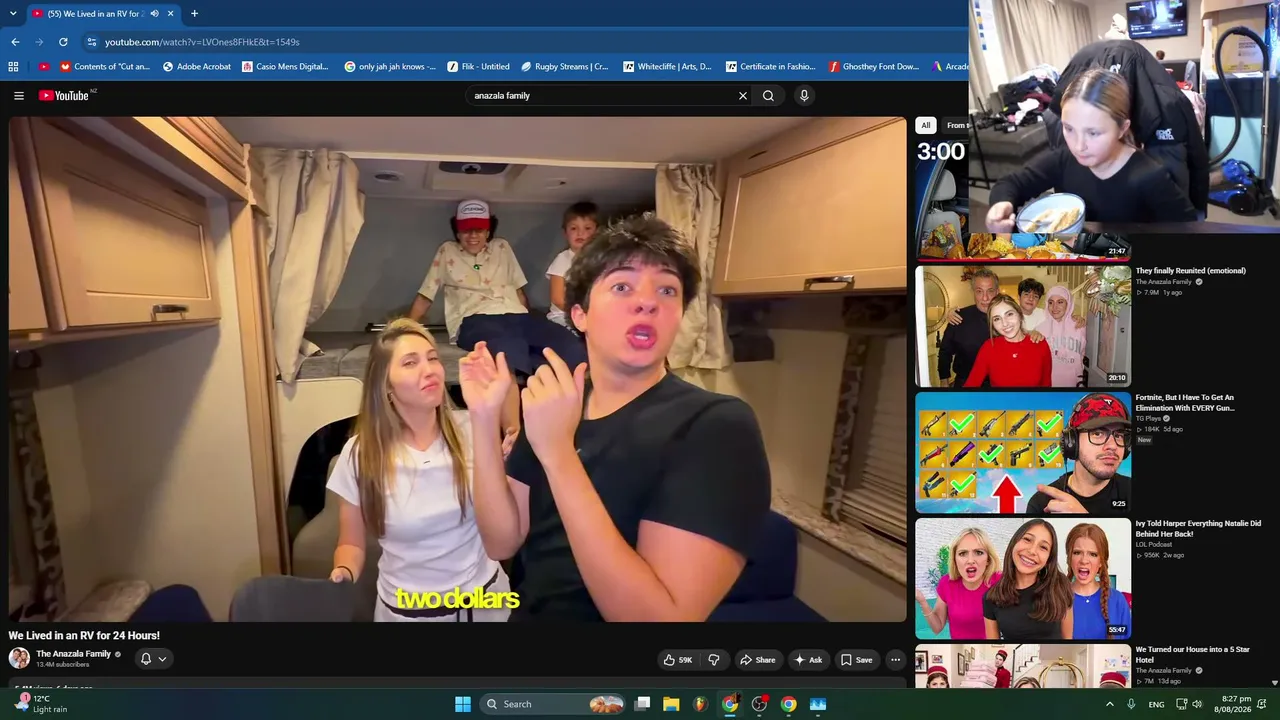Click the main RV video player
The image size is (1280, 720).
pos(458,369)
